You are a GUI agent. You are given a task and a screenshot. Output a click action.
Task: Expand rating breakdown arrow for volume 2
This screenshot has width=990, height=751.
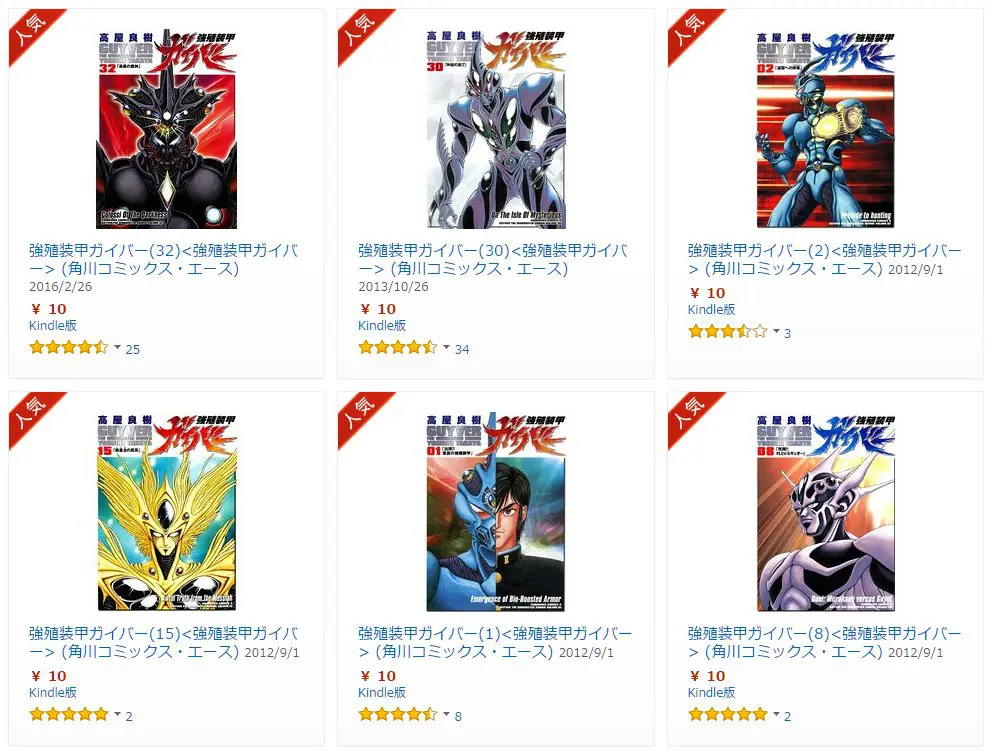point(776,331)
